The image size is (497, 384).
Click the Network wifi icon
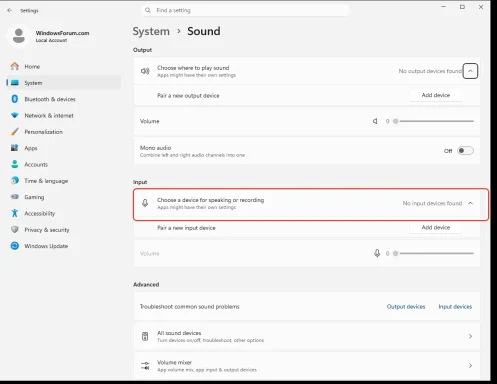(x=15, y=115)
